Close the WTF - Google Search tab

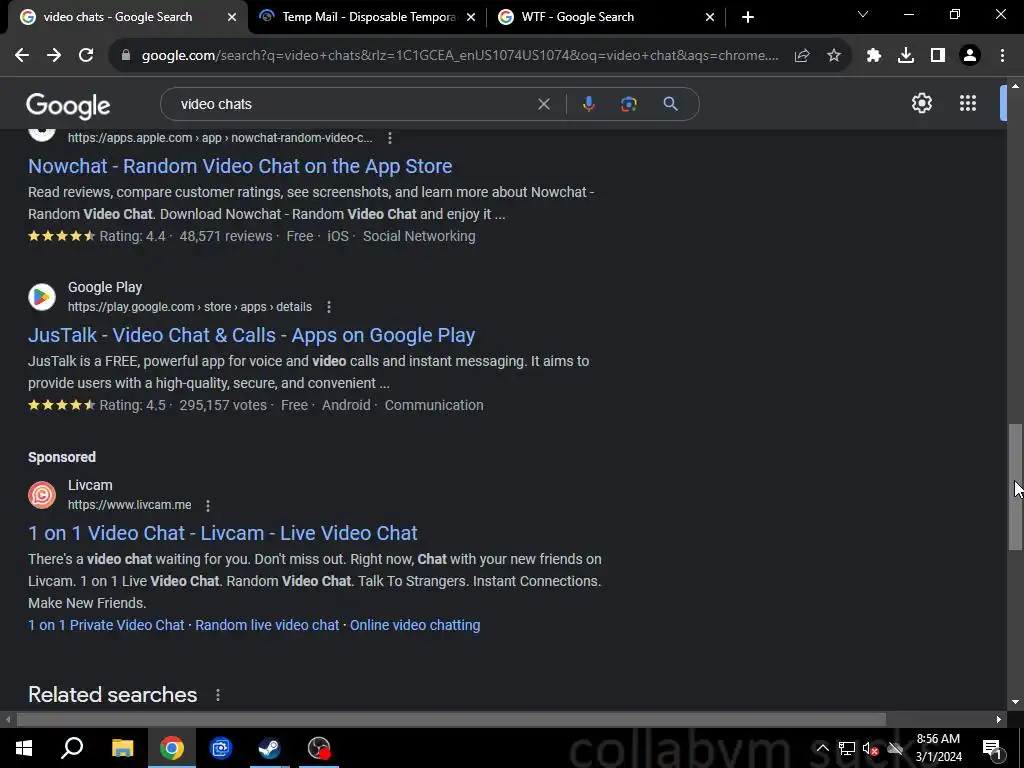[710, 18]
